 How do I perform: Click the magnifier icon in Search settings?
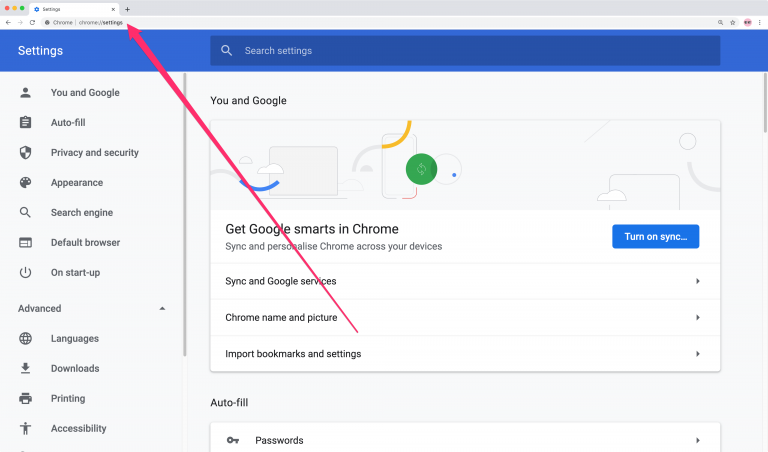point(226,50)
